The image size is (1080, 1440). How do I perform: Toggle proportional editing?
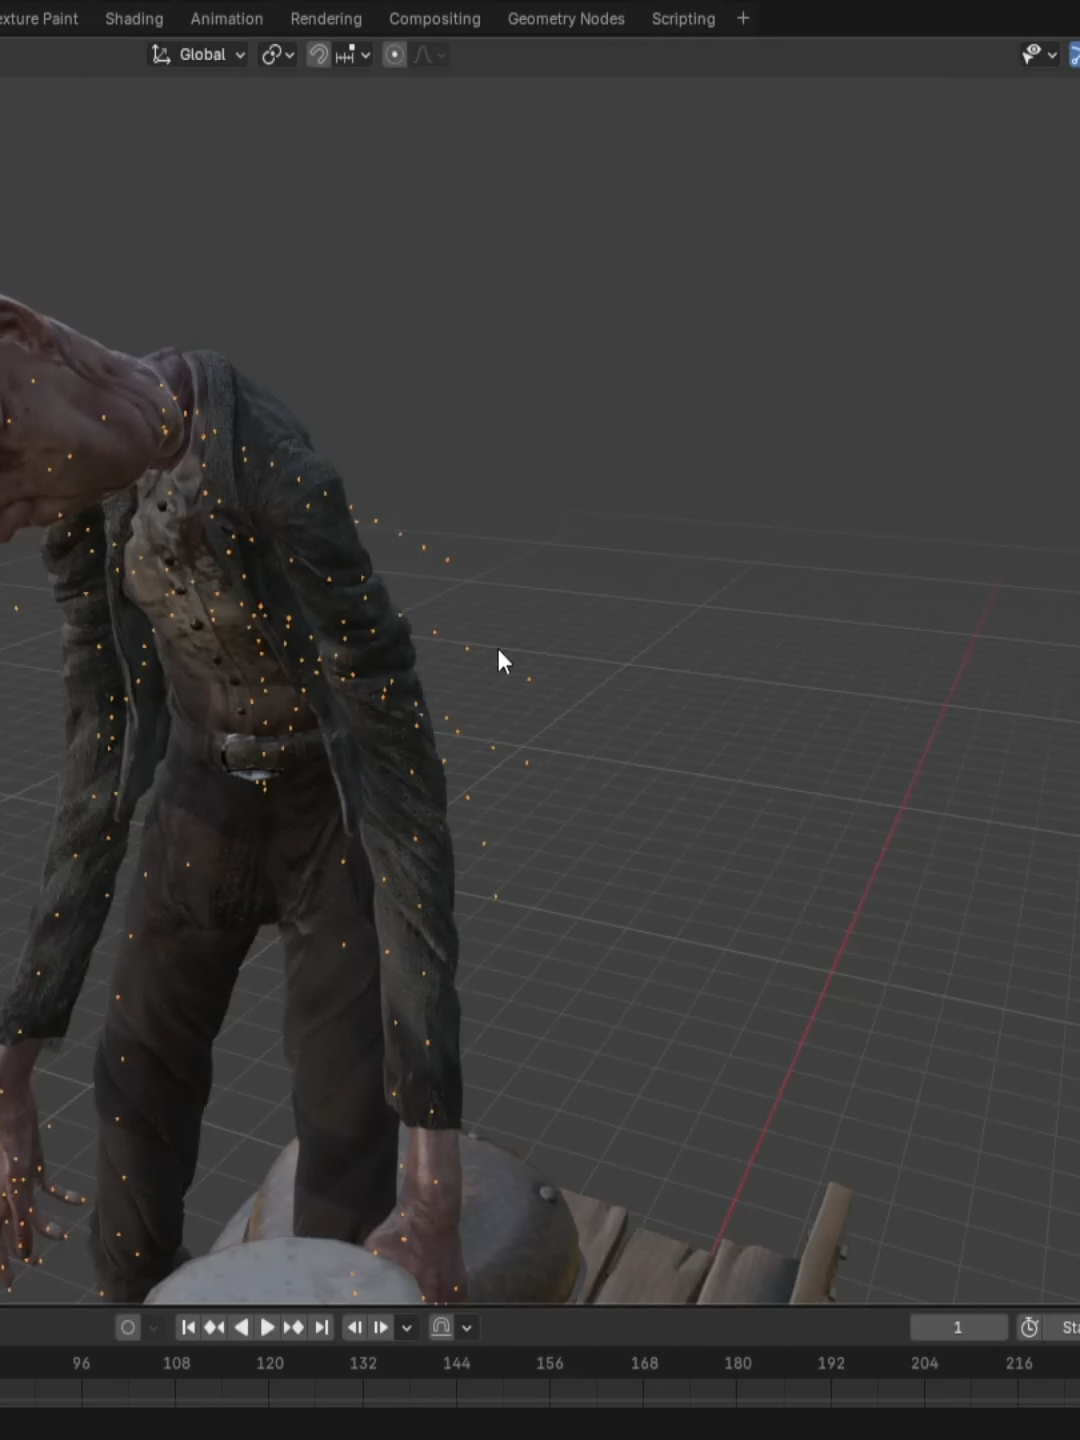click(395, 55)
